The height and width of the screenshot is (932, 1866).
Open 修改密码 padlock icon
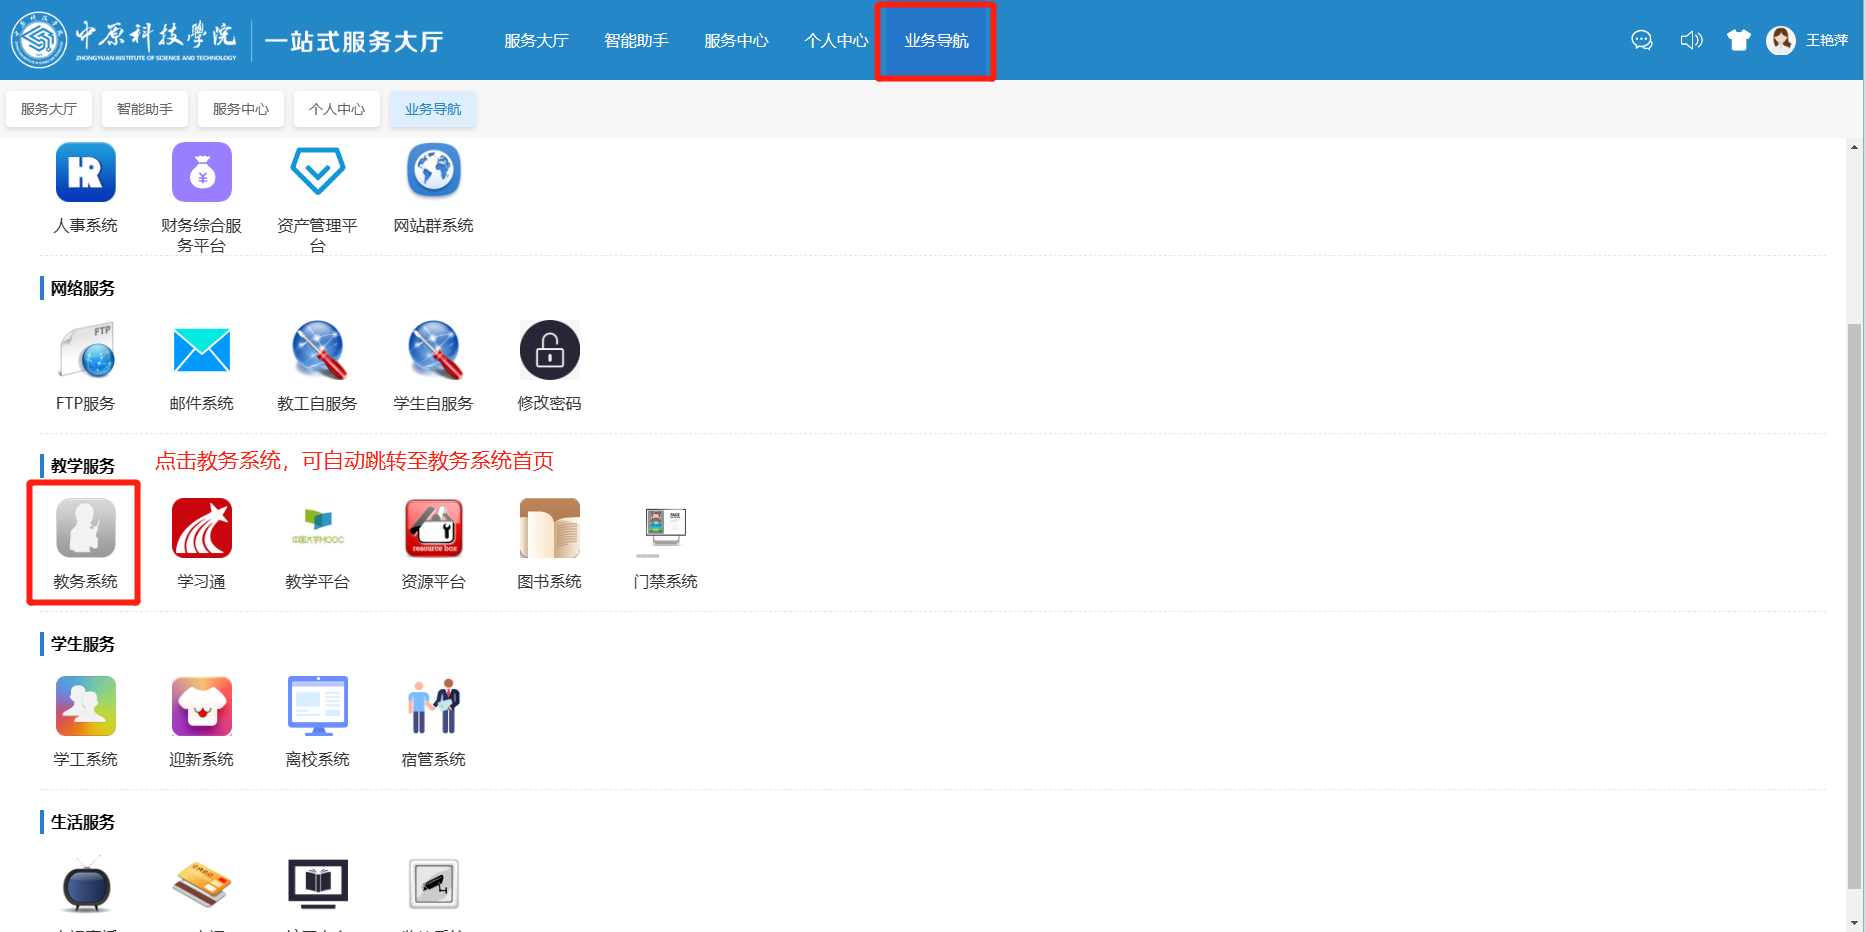[549, 350]
